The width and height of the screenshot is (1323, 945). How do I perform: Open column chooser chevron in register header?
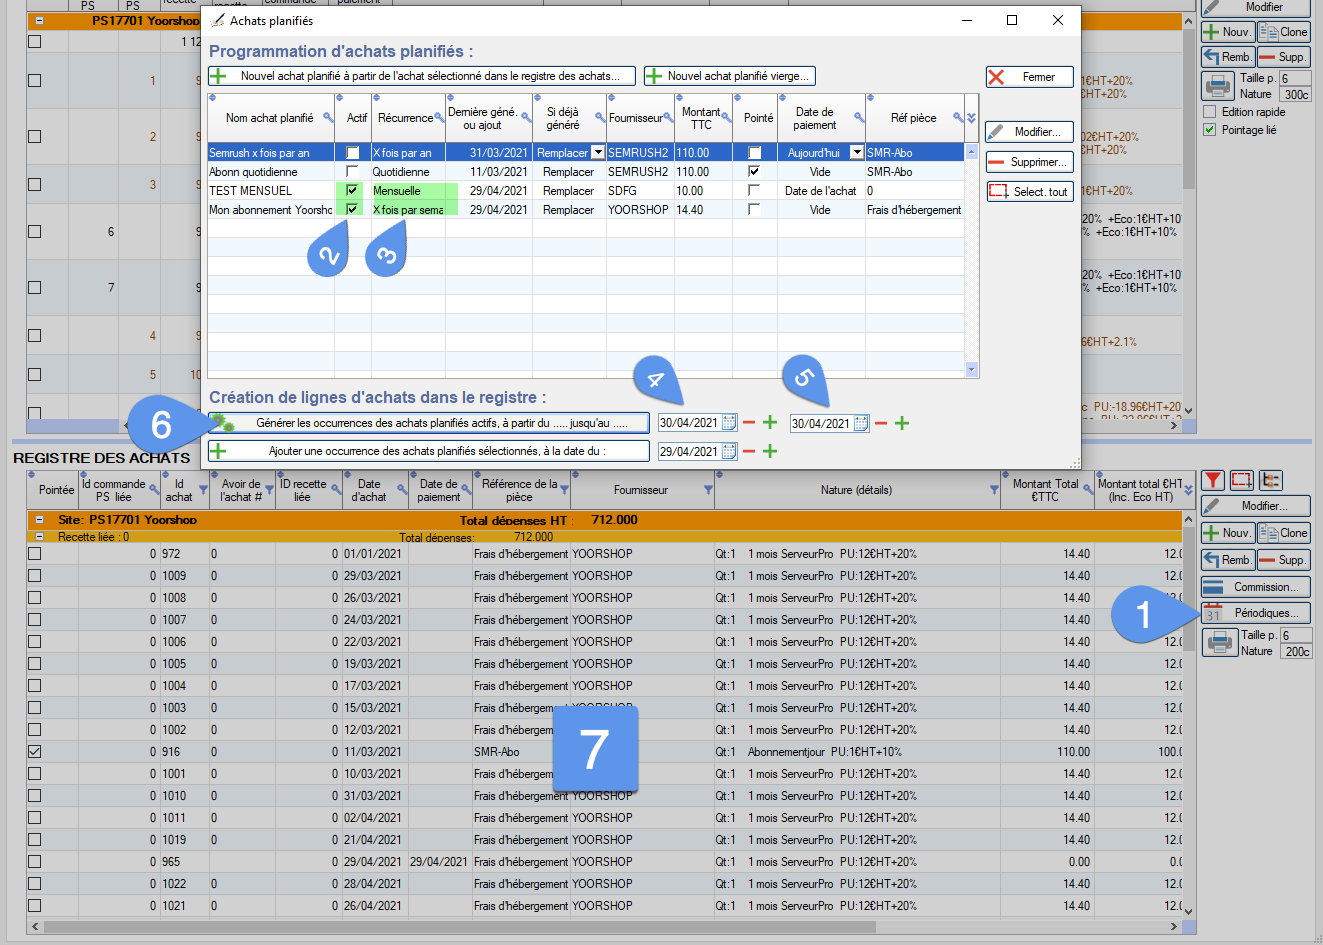[1189, 490]
